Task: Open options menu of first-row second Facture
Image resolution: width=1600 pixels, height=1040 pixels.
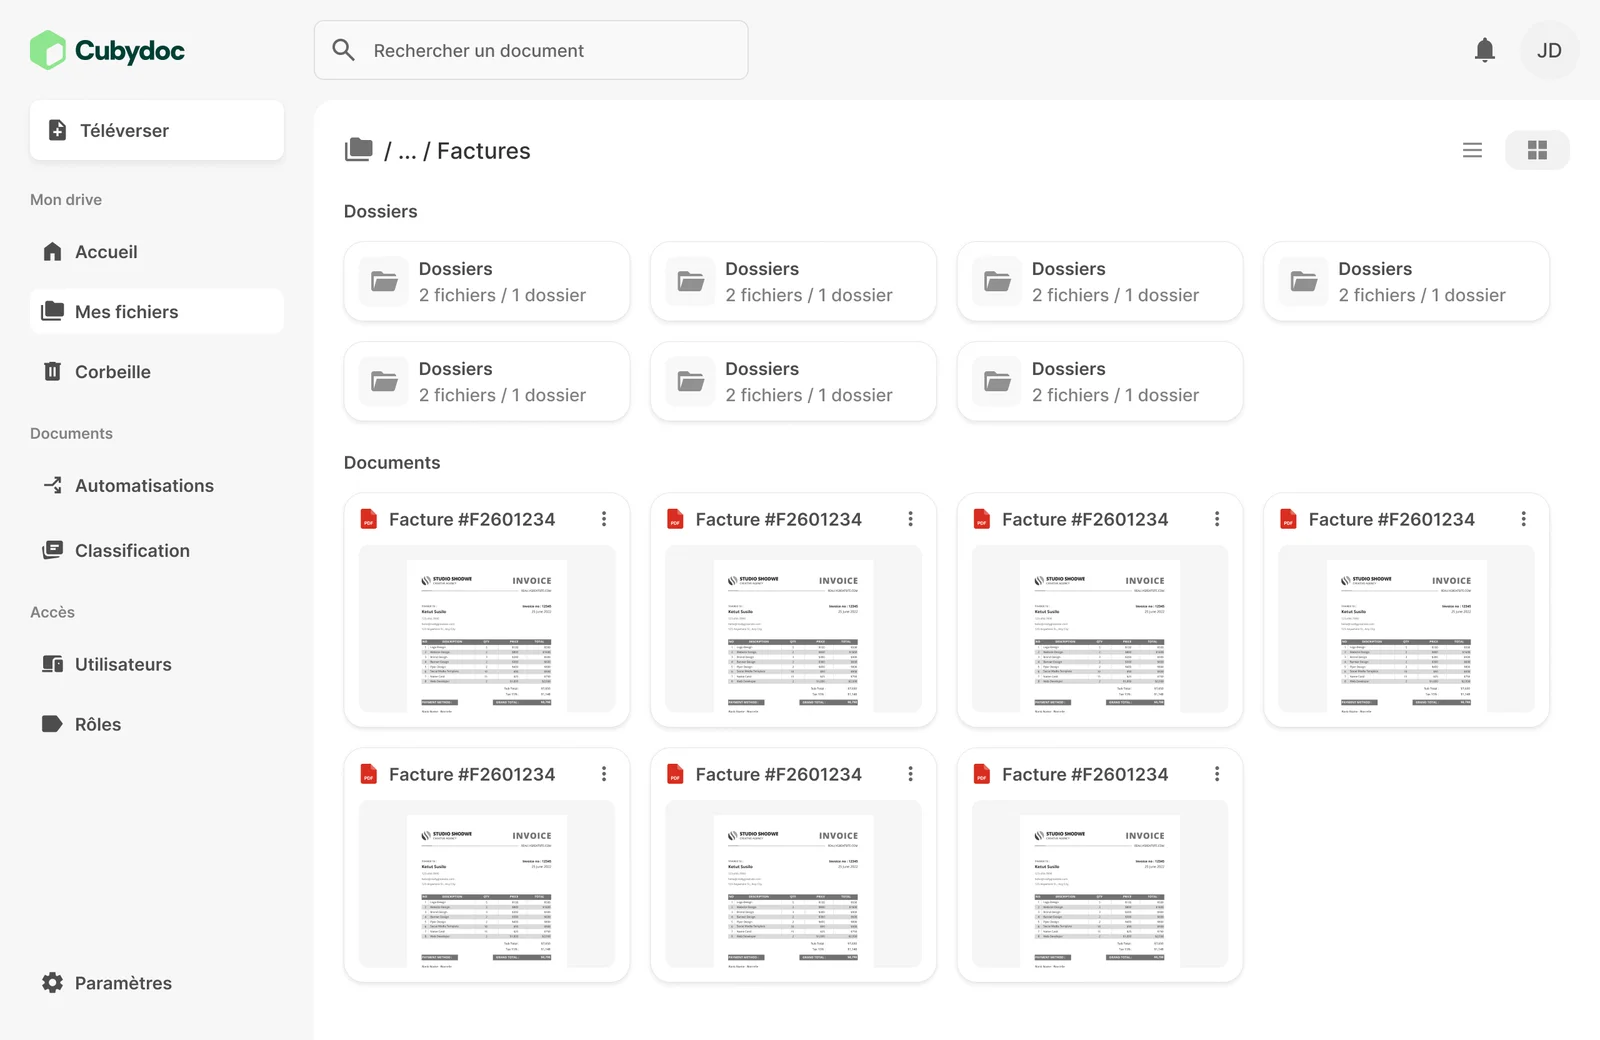Action: (x=910, y=519)
